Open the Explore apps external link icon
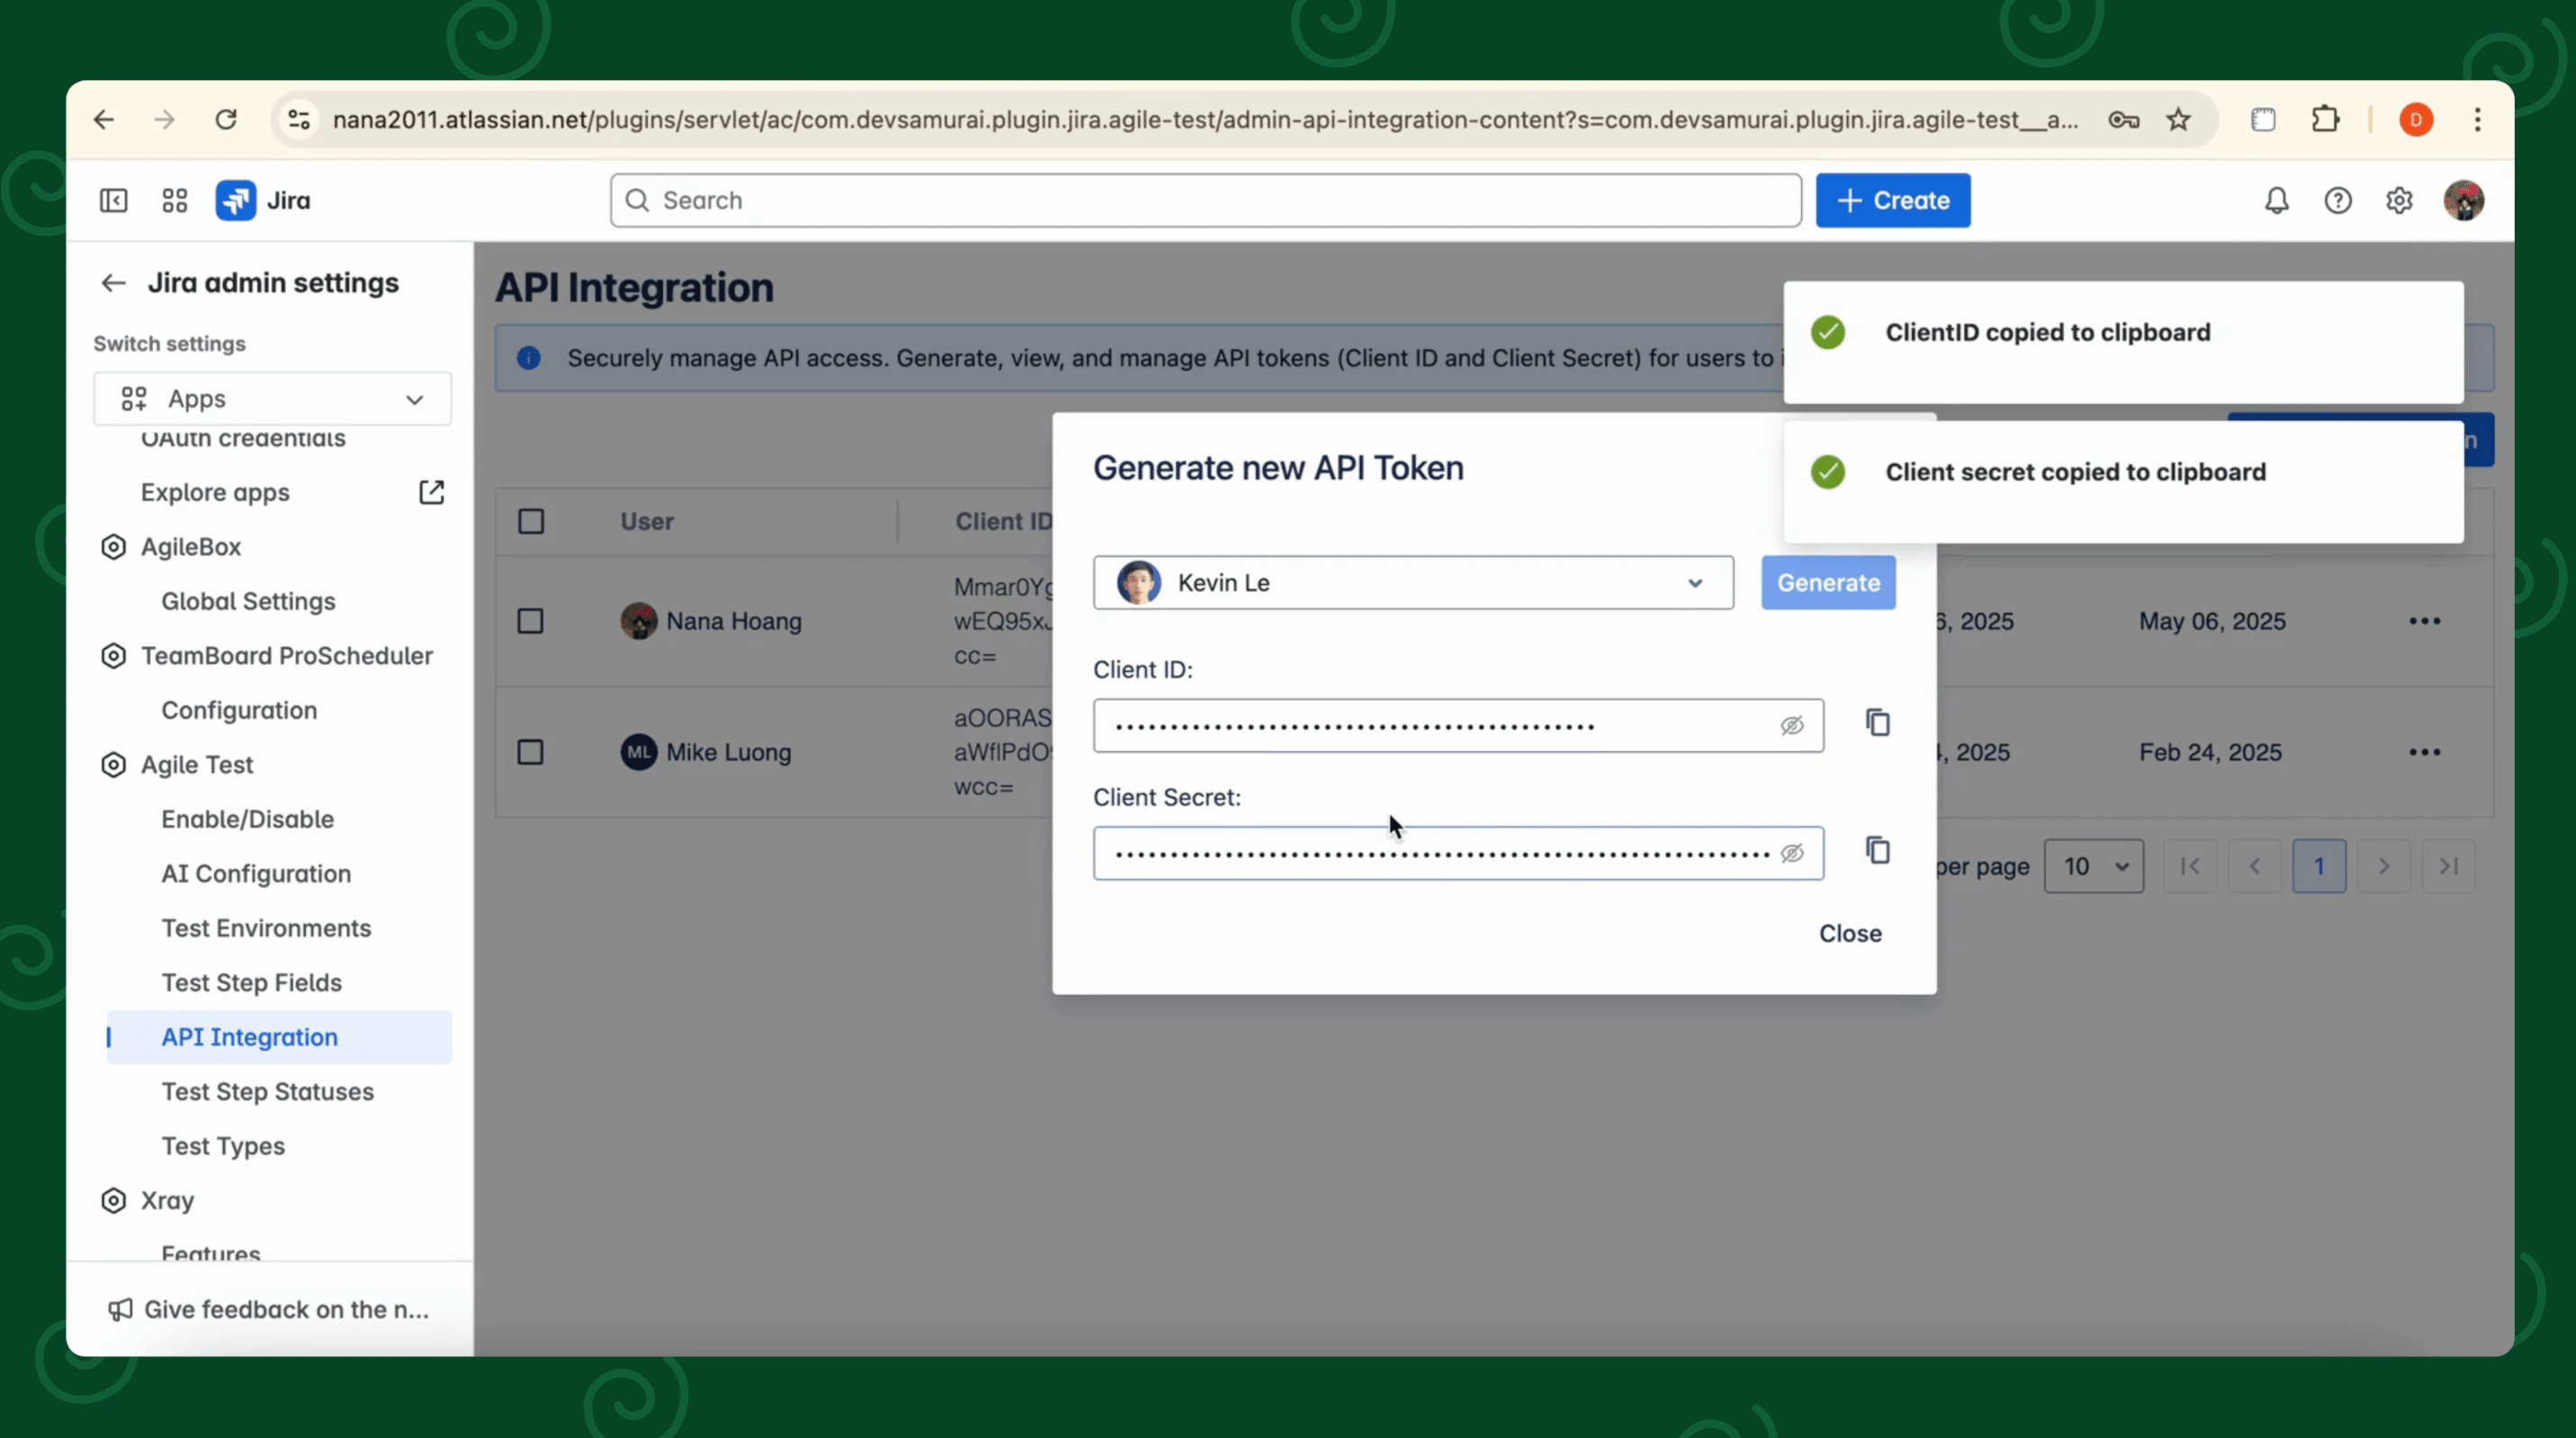 pyautogui.click(x=431, y=492)
